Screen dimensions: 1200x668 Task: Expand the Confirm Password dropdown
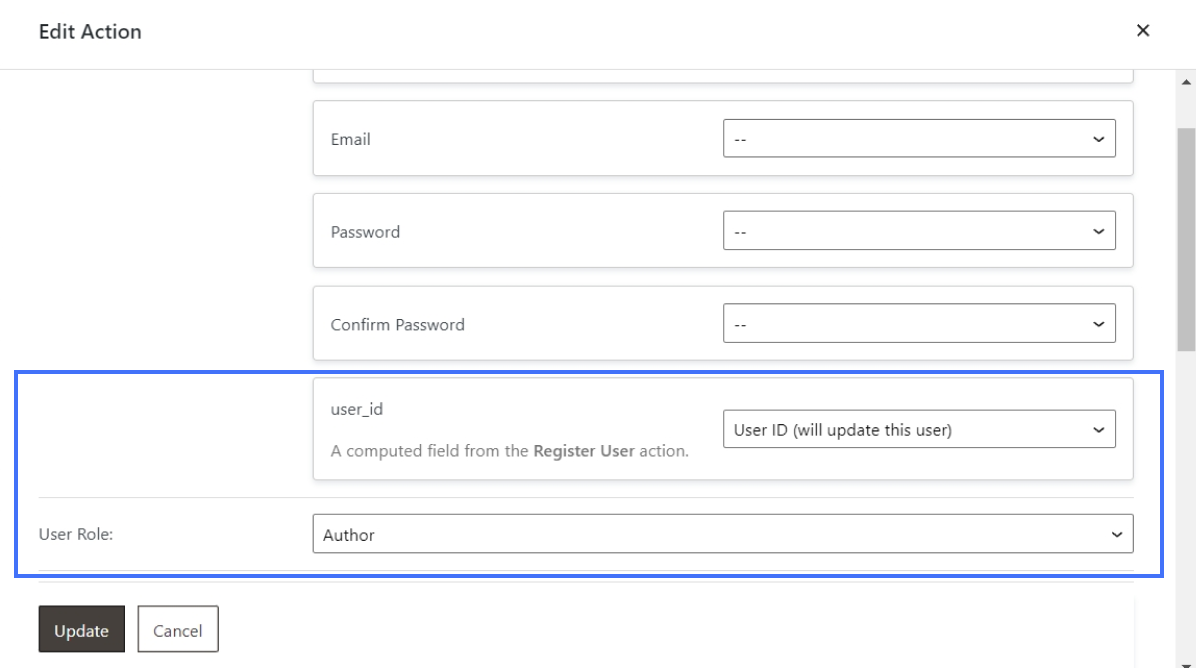click(918, 324)
